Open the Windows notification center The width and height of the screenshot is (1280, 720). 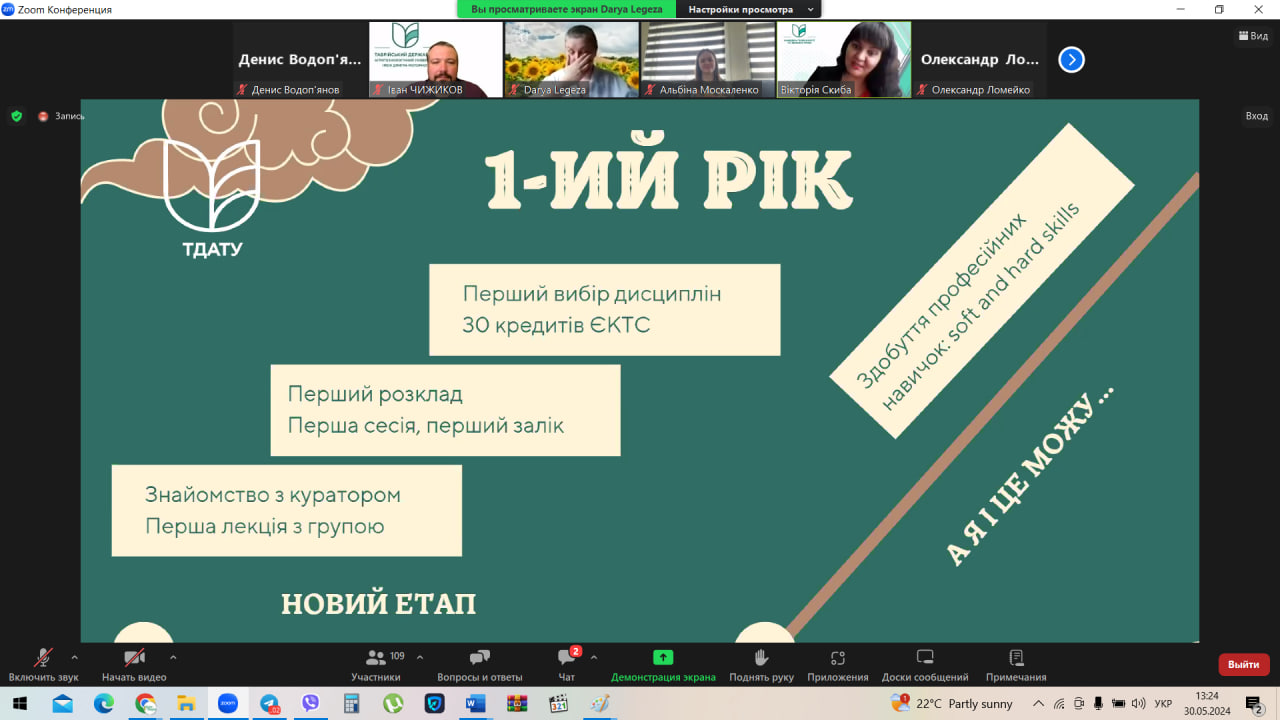coord(1254,704)
